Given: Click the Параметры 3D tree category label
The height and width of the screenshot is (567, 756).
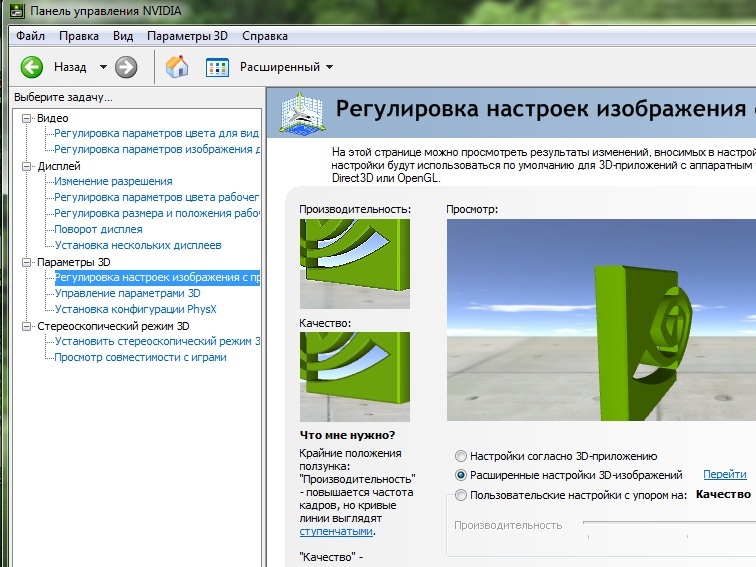Looking at the screenshot, I should point(74,262).
